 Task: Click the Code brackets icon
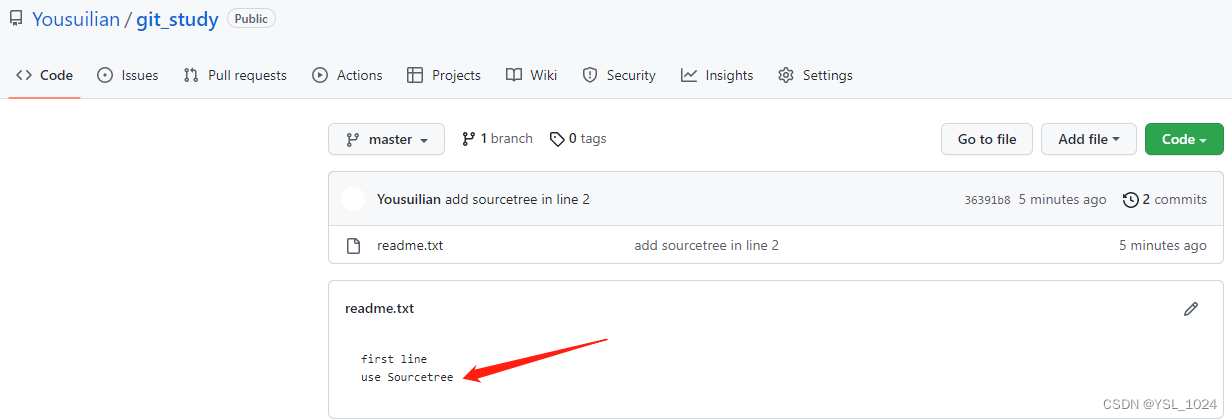click(24, 75)
